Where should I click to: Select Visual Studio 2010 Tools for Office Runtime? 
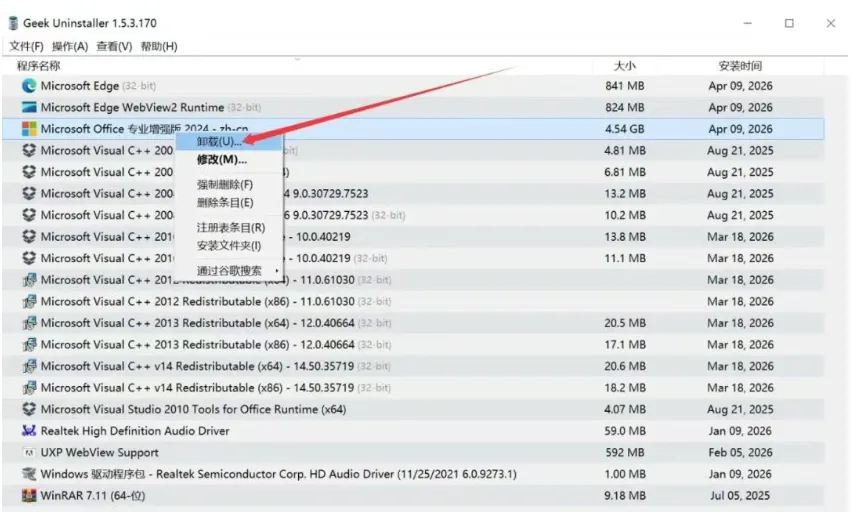(x=193, y=409)
